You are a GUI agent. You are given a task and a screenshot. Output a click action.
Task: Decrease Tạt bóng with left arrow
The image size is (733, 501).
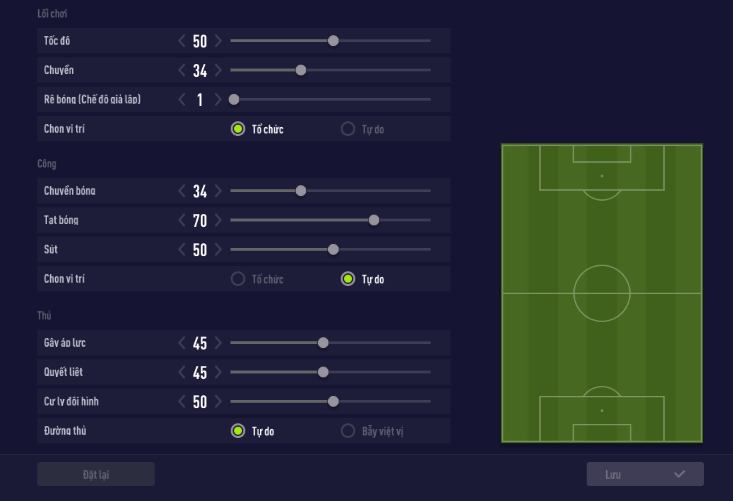pyautogui.click(x=182, y=220)
